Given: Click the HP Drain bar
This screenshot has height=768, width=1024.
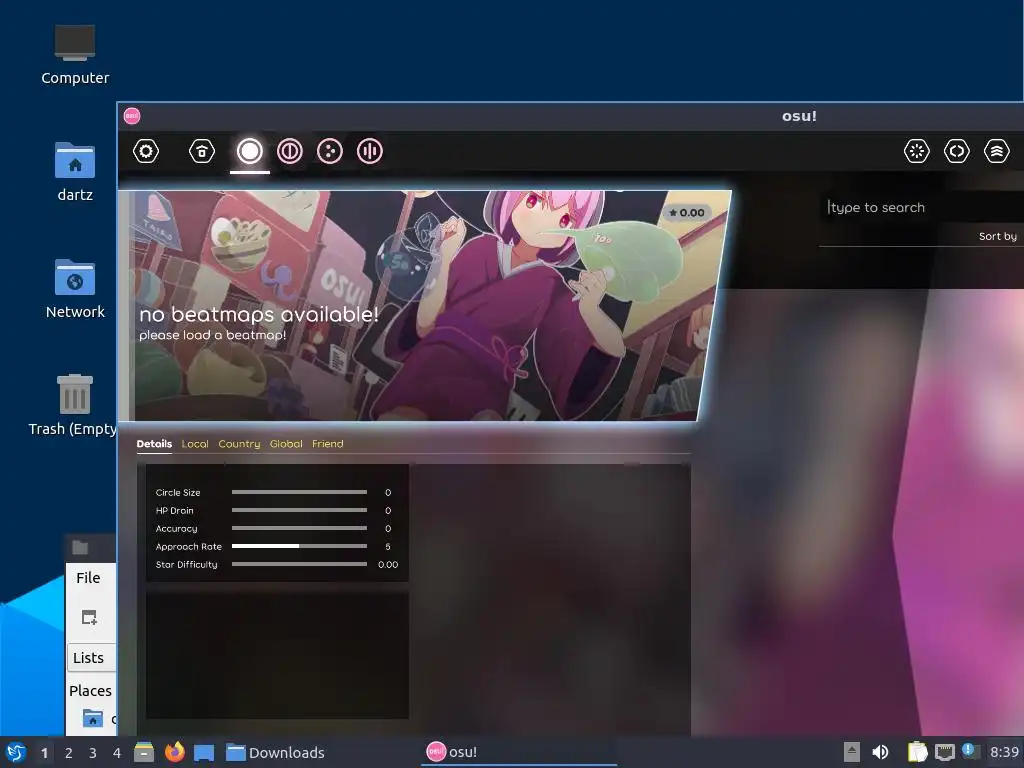Looking at the screenshot, I should coord(299,510).
